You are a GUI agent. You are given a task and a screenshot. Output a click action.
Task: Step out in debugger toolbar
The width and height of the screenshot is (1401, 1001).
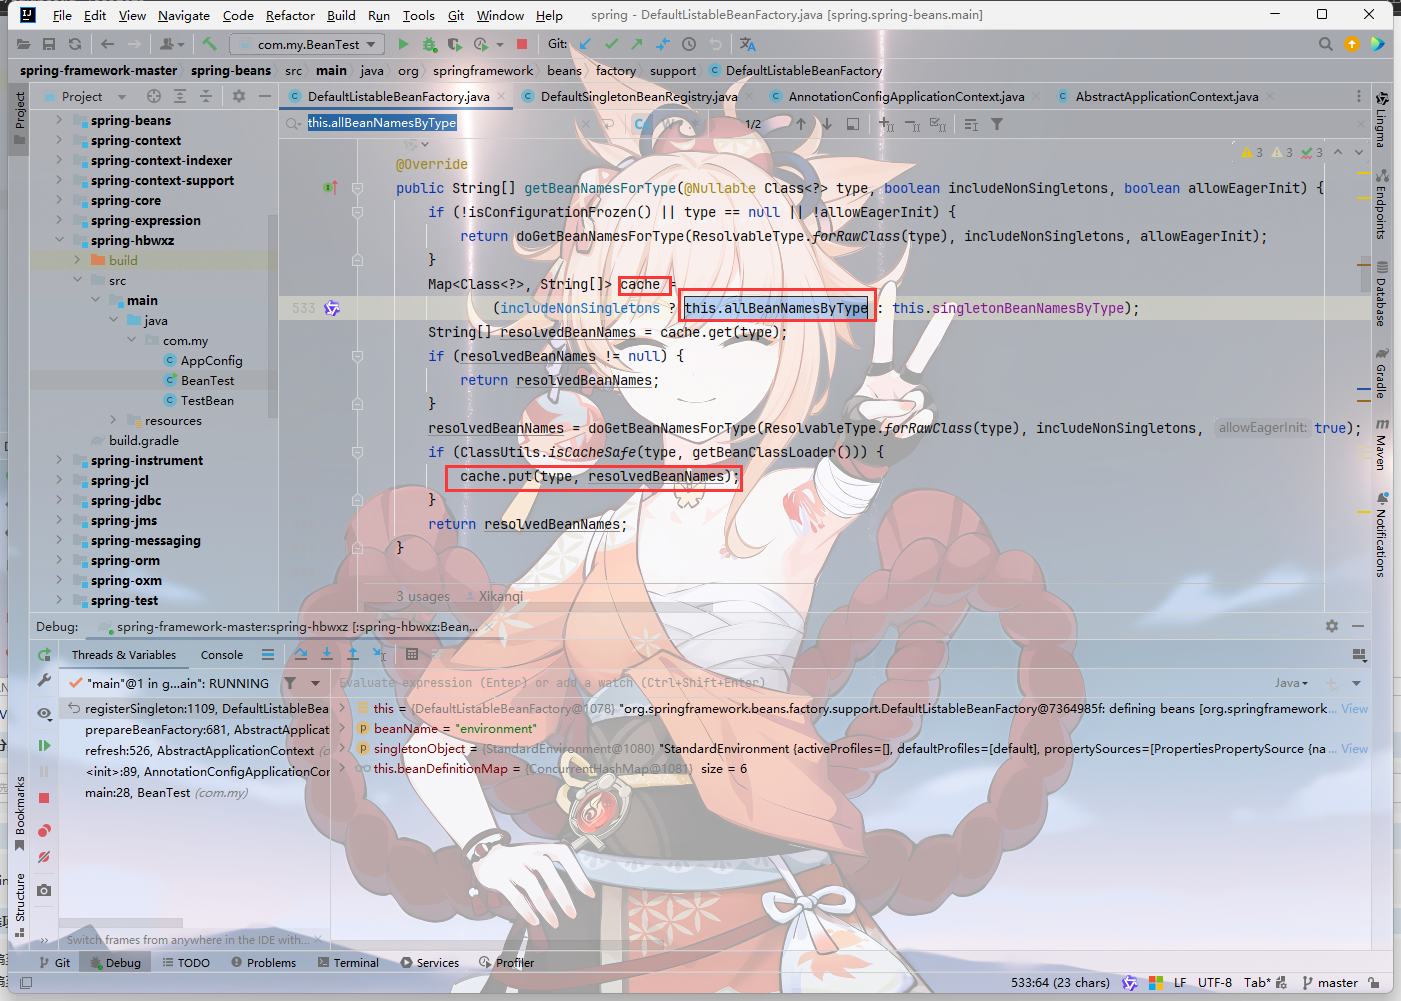353,654
